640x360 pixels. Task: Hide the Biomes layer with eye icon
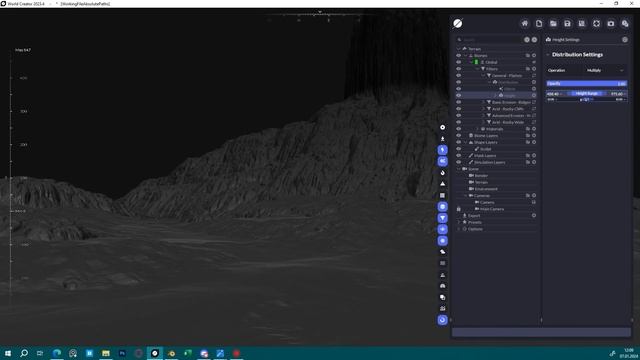click(x=458, y=56)
